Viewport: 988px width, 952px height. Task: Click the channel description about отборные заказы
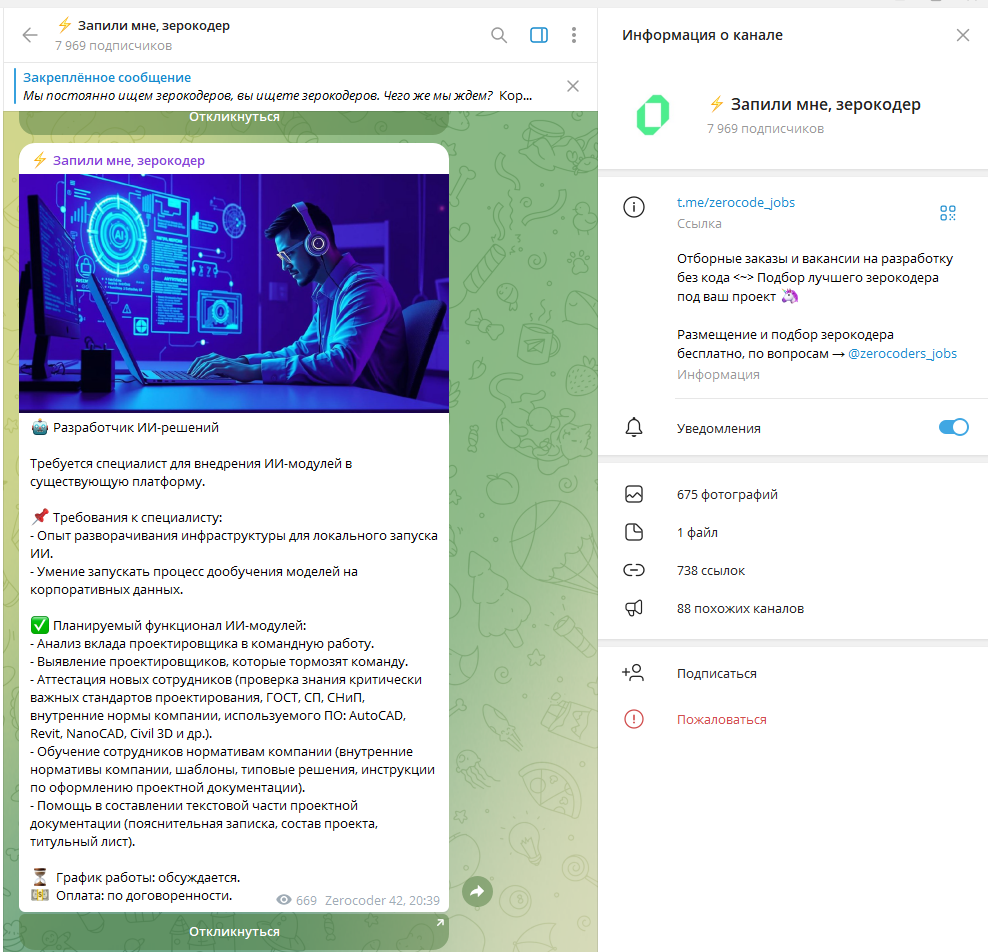tap(815, 277)
